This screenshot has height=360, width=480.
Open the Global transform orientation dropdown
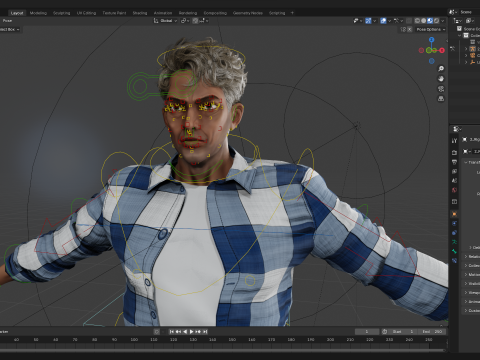pyautogui.click(x=166, y=21)
